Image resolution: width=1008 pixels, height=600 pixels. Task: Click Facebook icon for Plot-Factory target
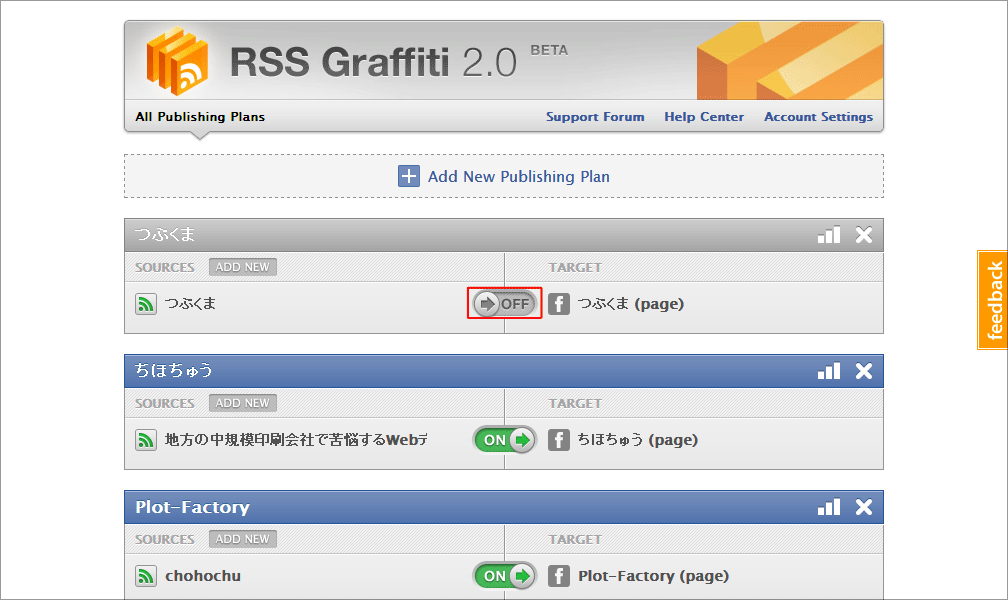559,576
